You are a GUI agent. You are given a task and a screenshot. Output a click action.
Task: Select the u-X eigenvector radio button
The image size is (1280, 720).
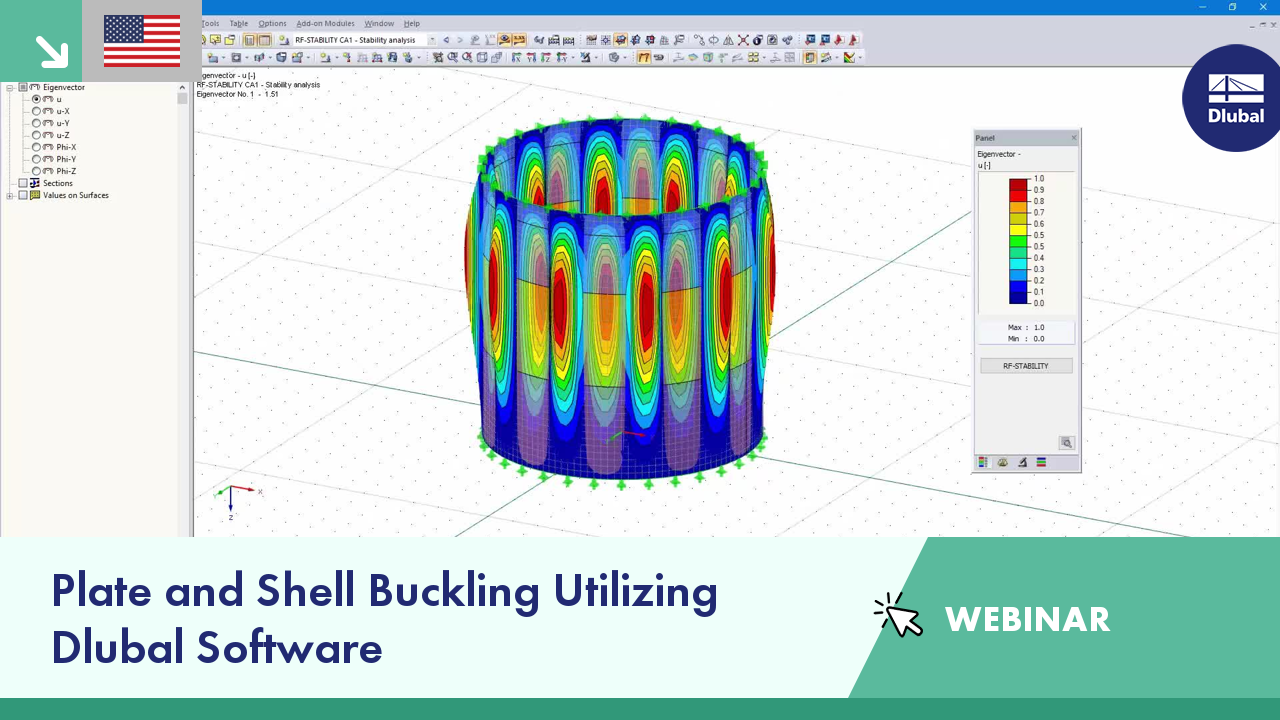pos(36,111)
